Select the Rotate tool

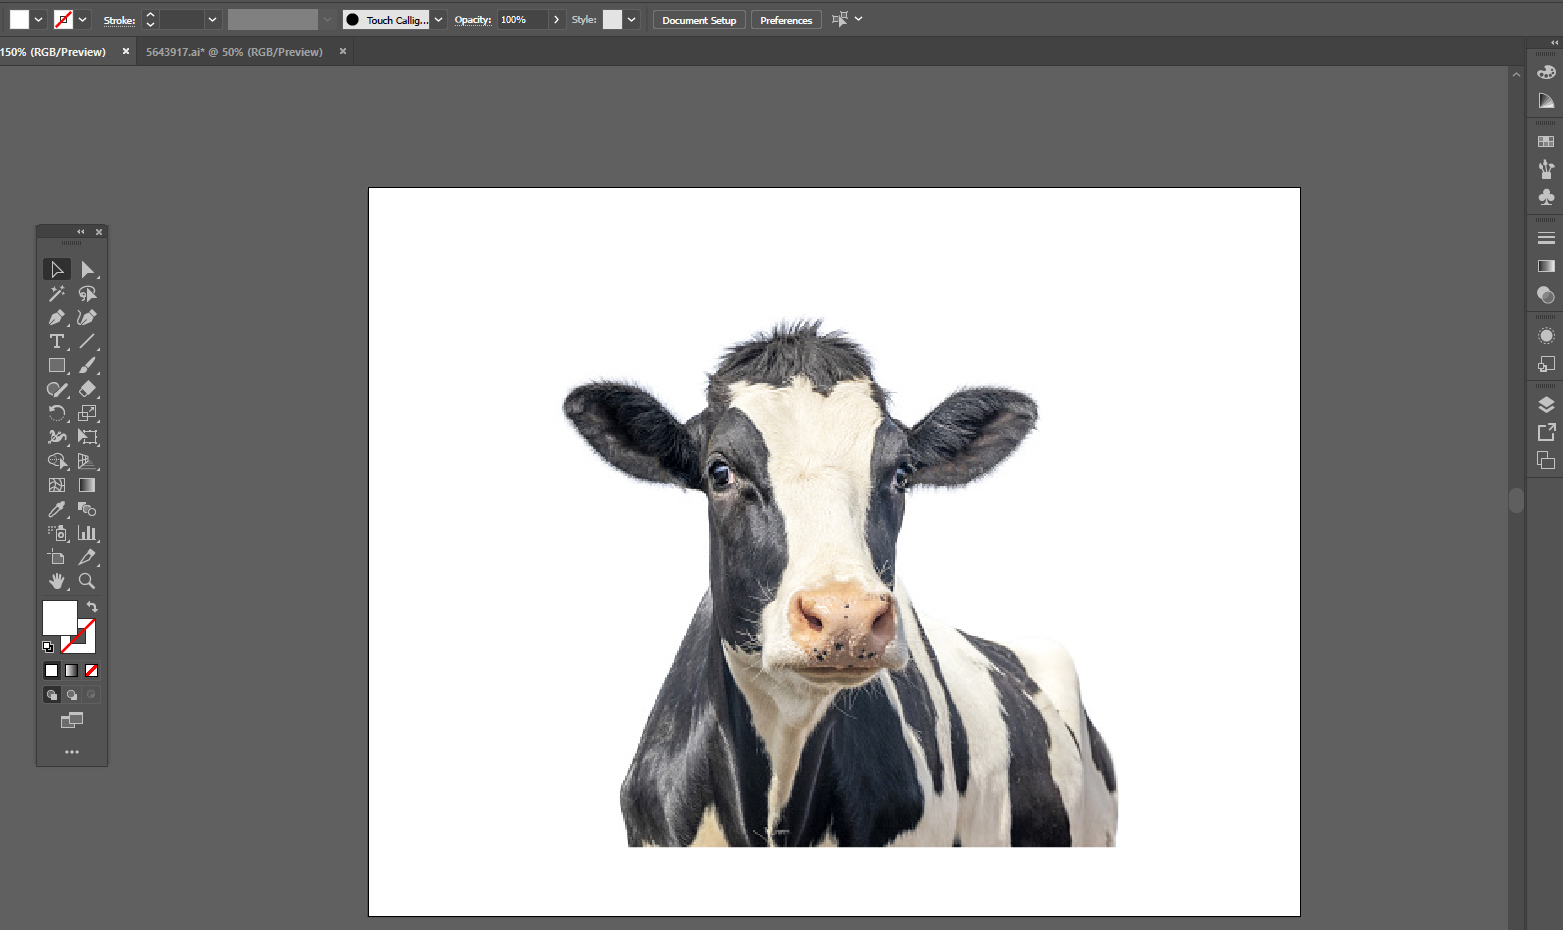57,414
